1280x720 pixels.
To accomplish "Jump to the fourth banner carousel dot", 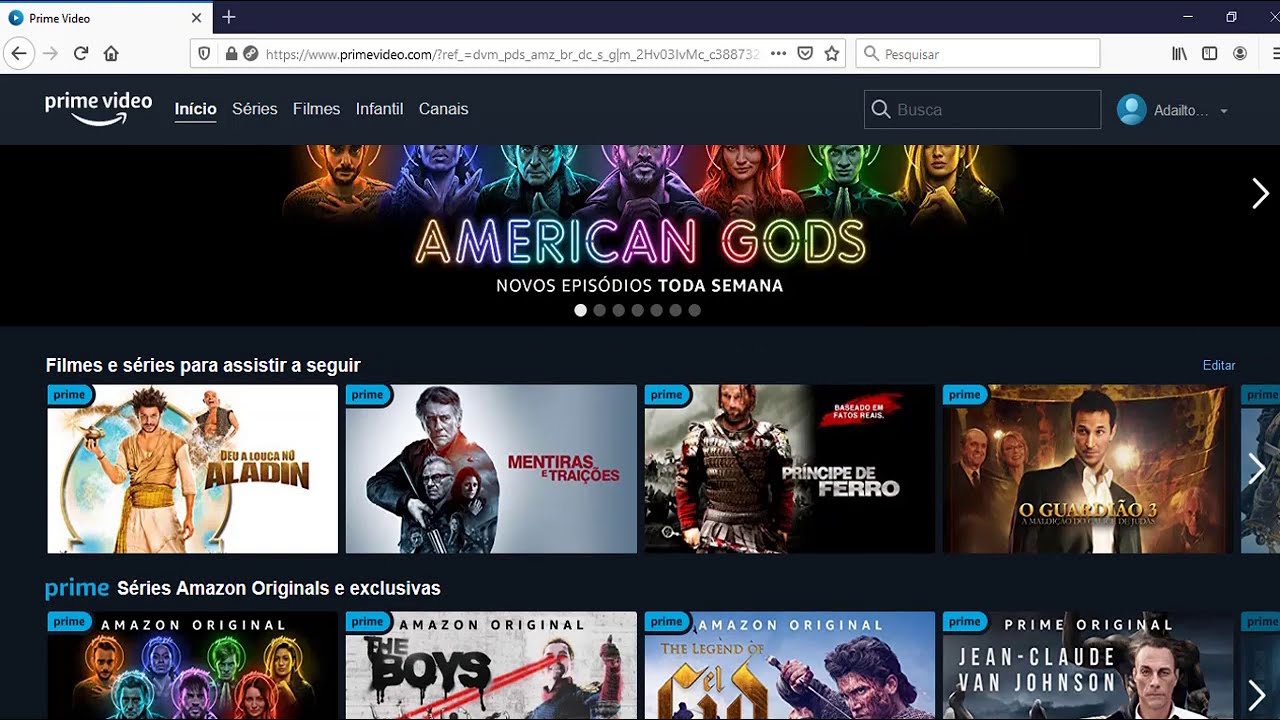I will [x=637, y=310].
